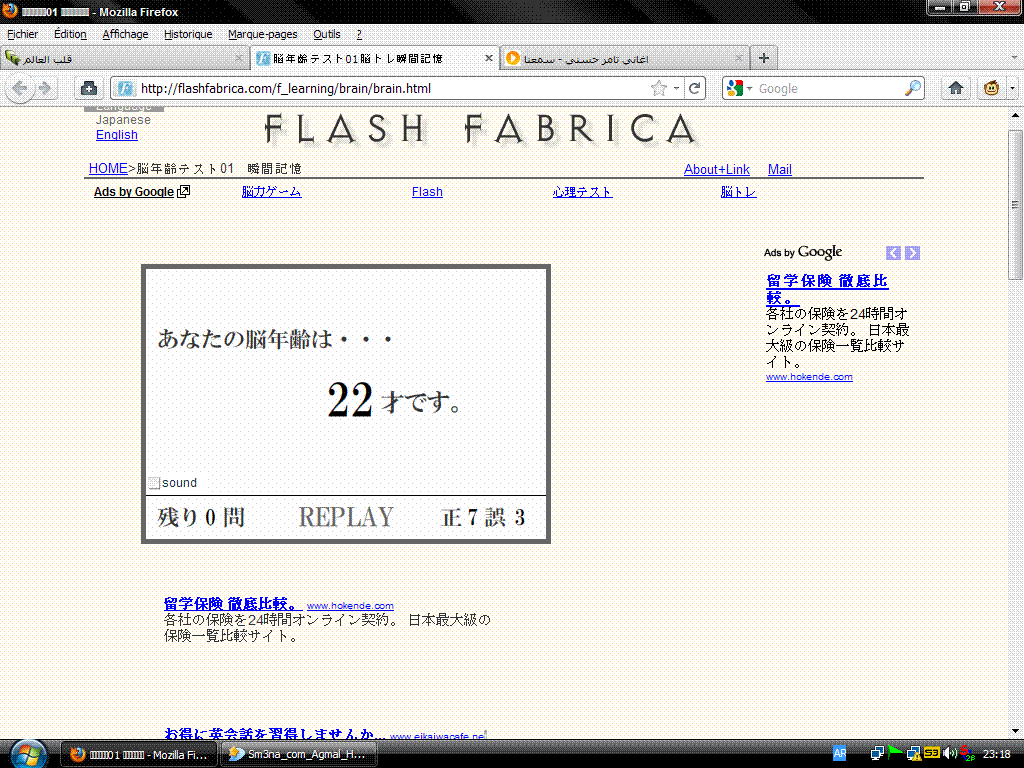
Task: Click the green flag tray icon
Action: pos(895,752)
